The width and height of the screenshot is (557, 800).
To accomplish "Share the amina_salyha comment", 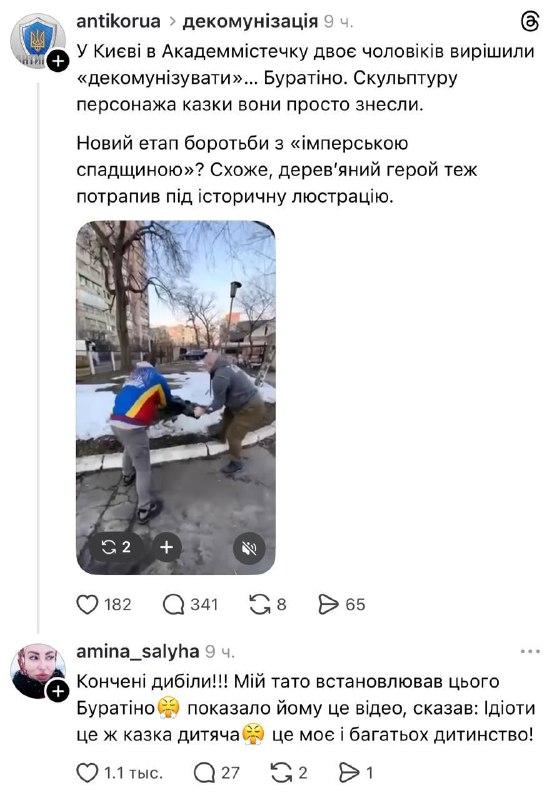I will (x=349, y=772).
